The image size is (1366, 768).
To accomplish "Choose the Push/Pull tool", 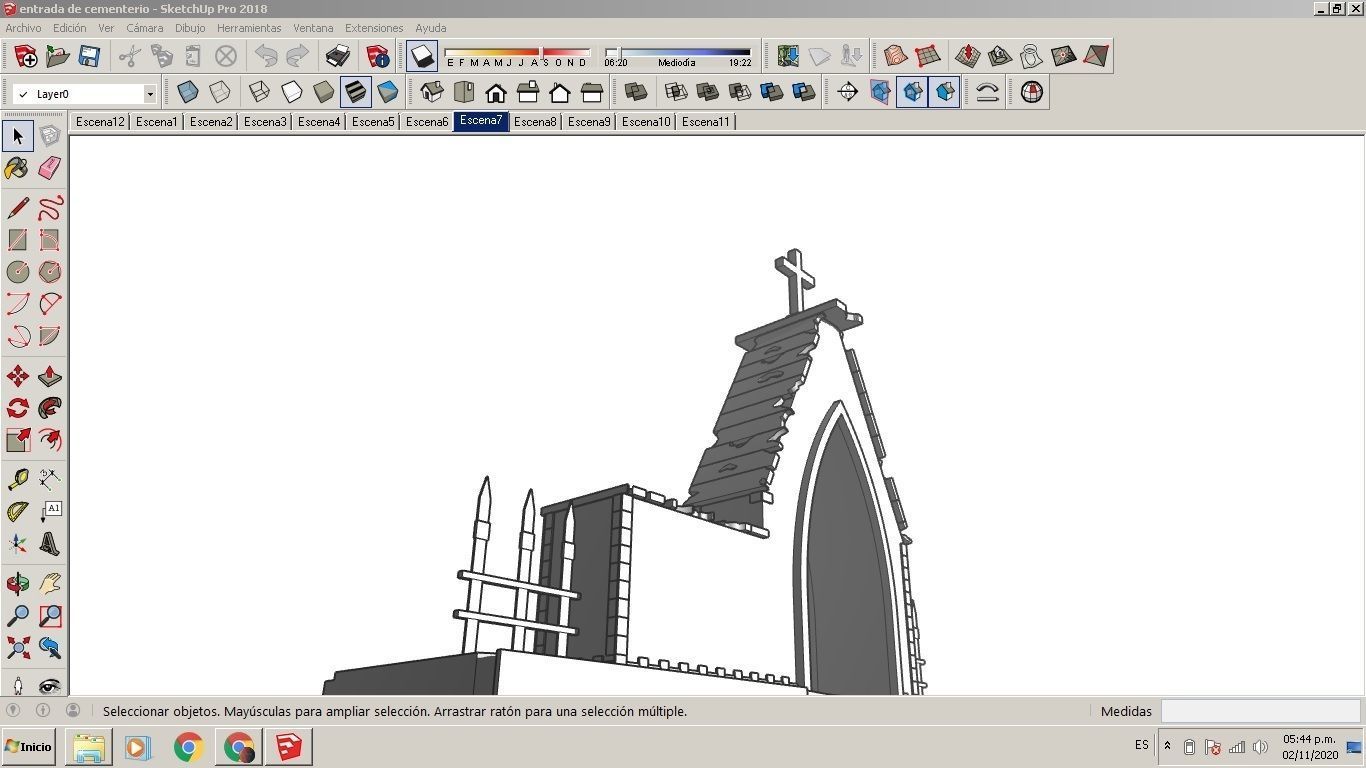I will tap(49, 376).
